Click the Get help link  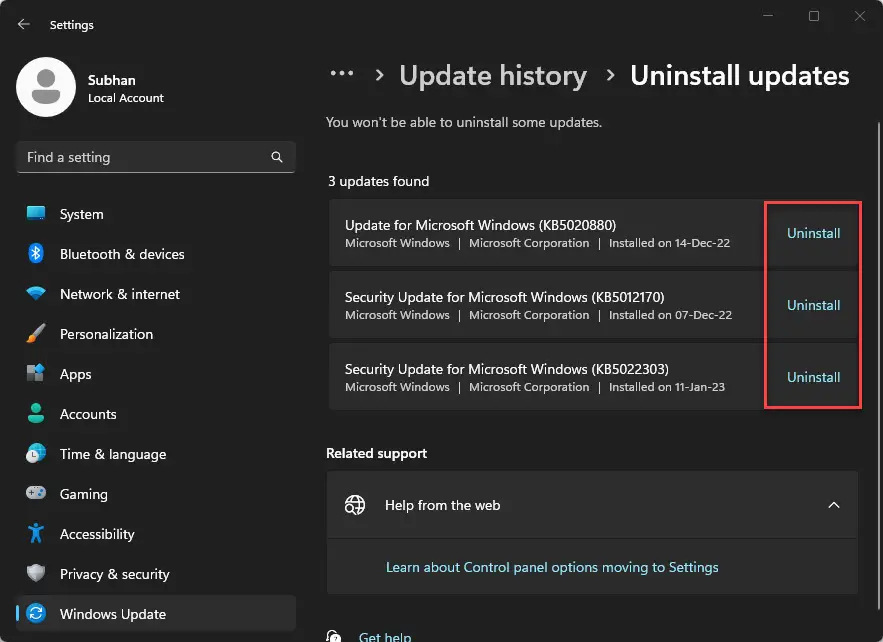point(385,636)
